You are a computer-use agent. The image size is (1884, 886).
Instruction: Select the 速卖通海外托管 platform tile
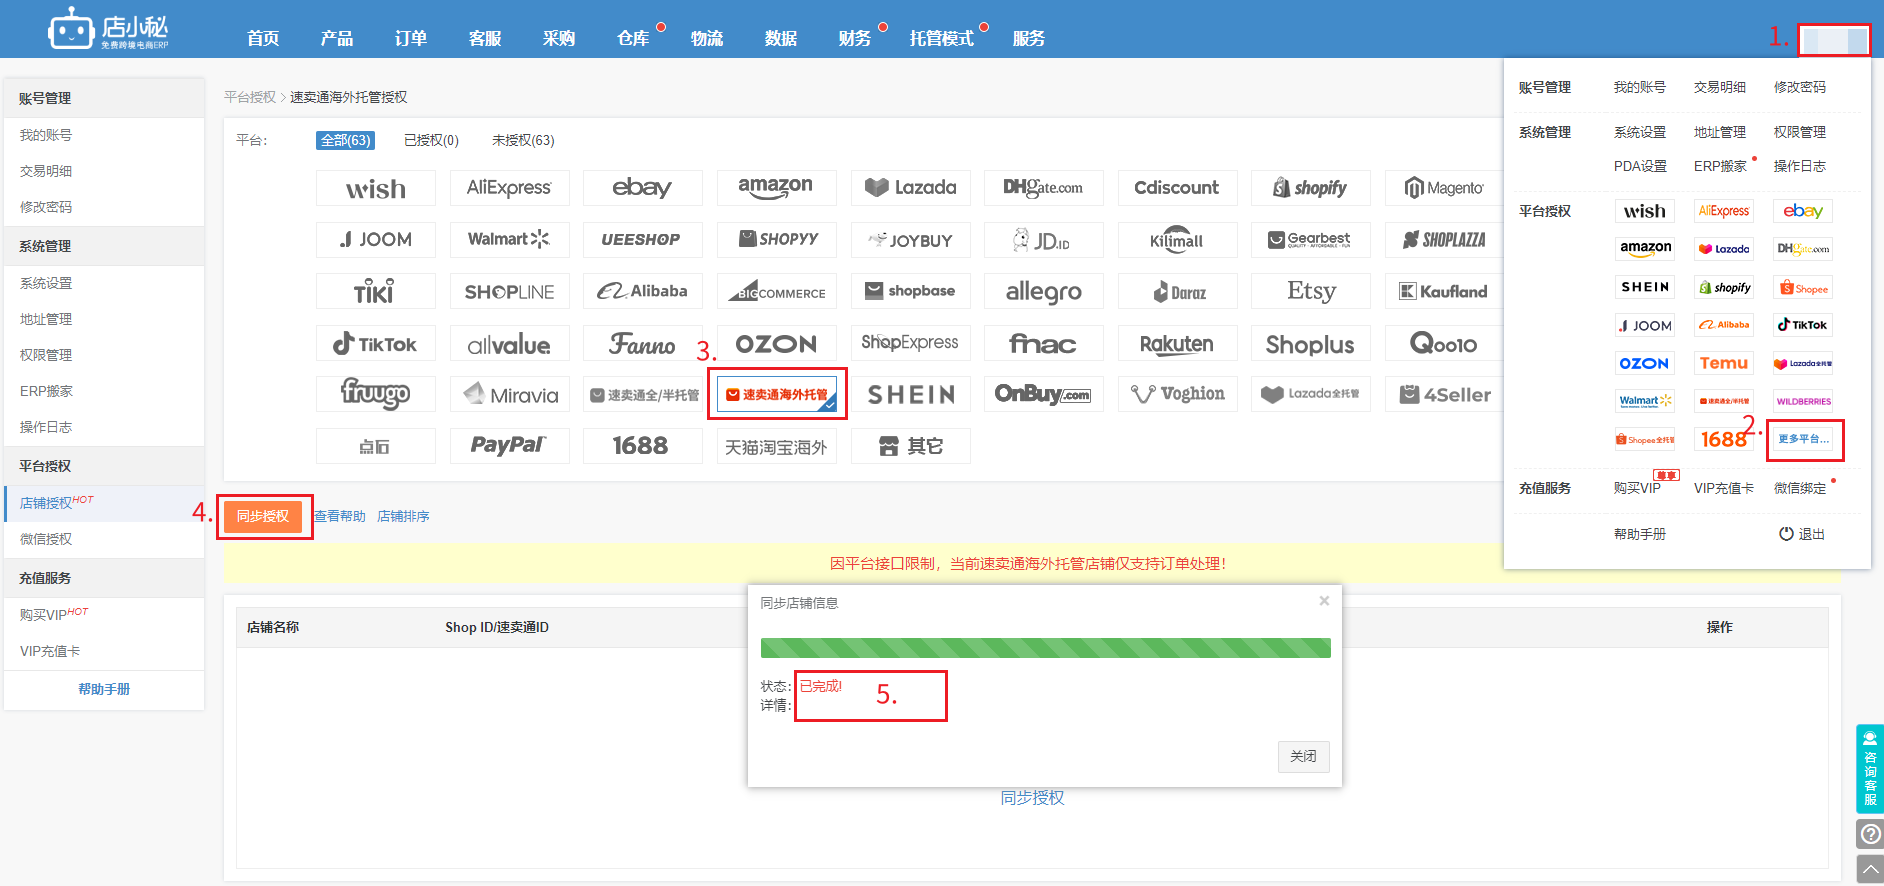coord(777,395)
